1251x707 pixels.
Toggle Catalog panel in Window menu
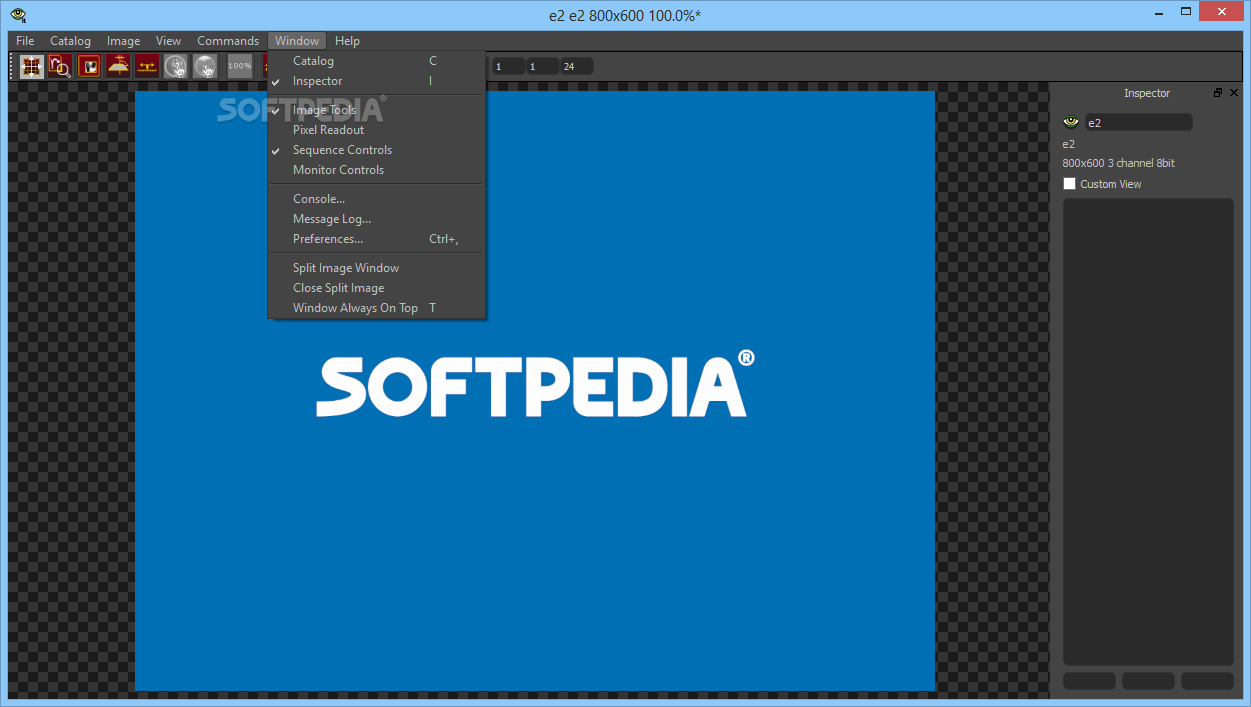376,61
